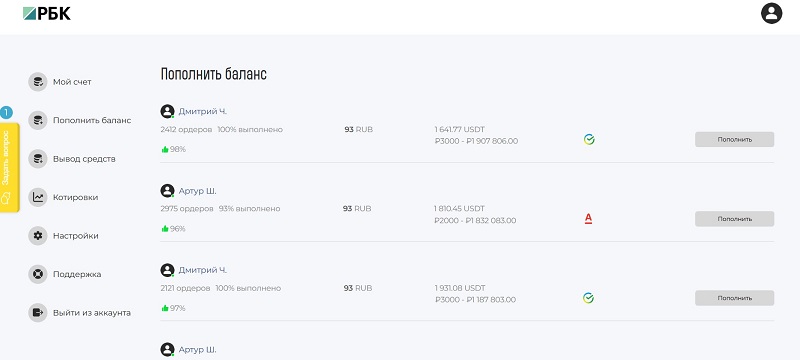
Task: Click the РБК logo
Action: [x=47, y=14]
